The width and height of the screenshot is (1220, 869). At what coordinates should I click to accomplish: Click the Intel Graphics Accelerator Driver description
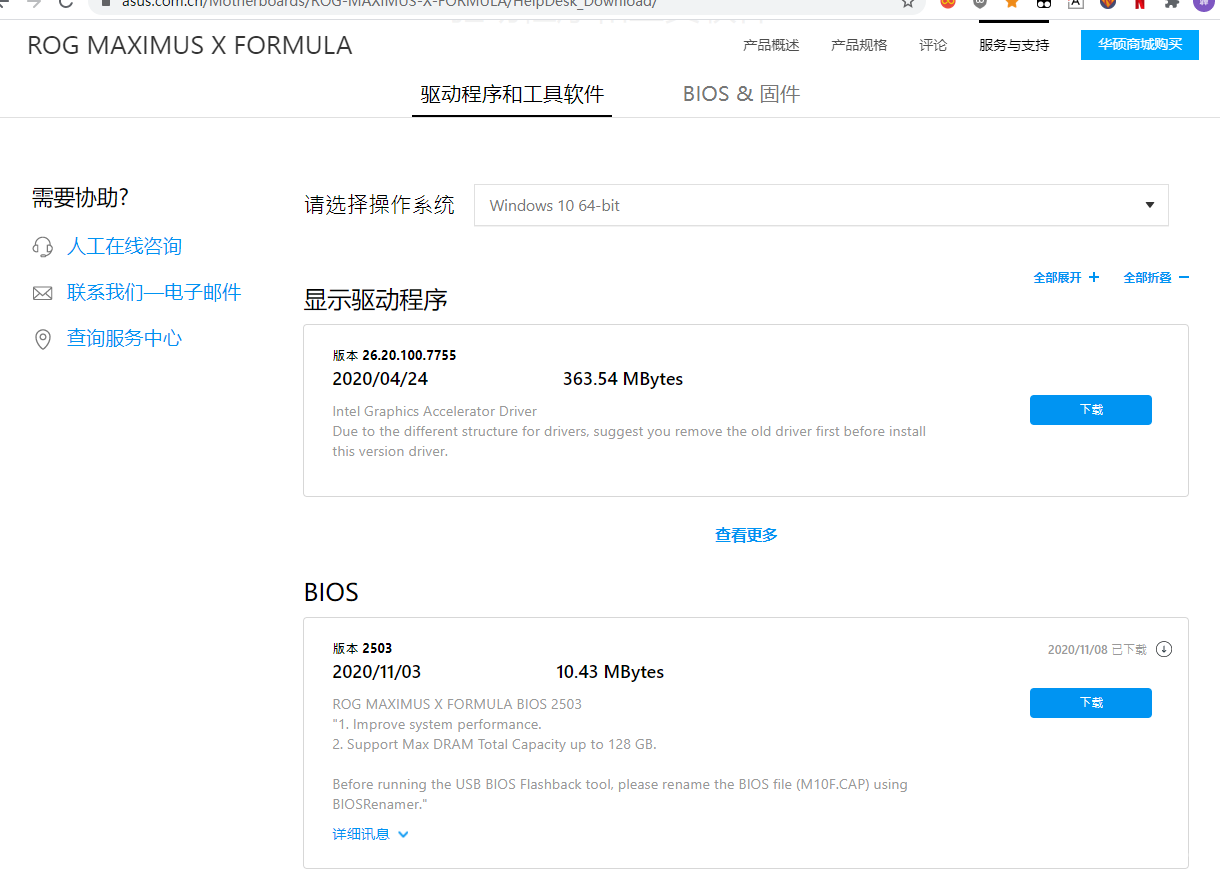point(434,411)
